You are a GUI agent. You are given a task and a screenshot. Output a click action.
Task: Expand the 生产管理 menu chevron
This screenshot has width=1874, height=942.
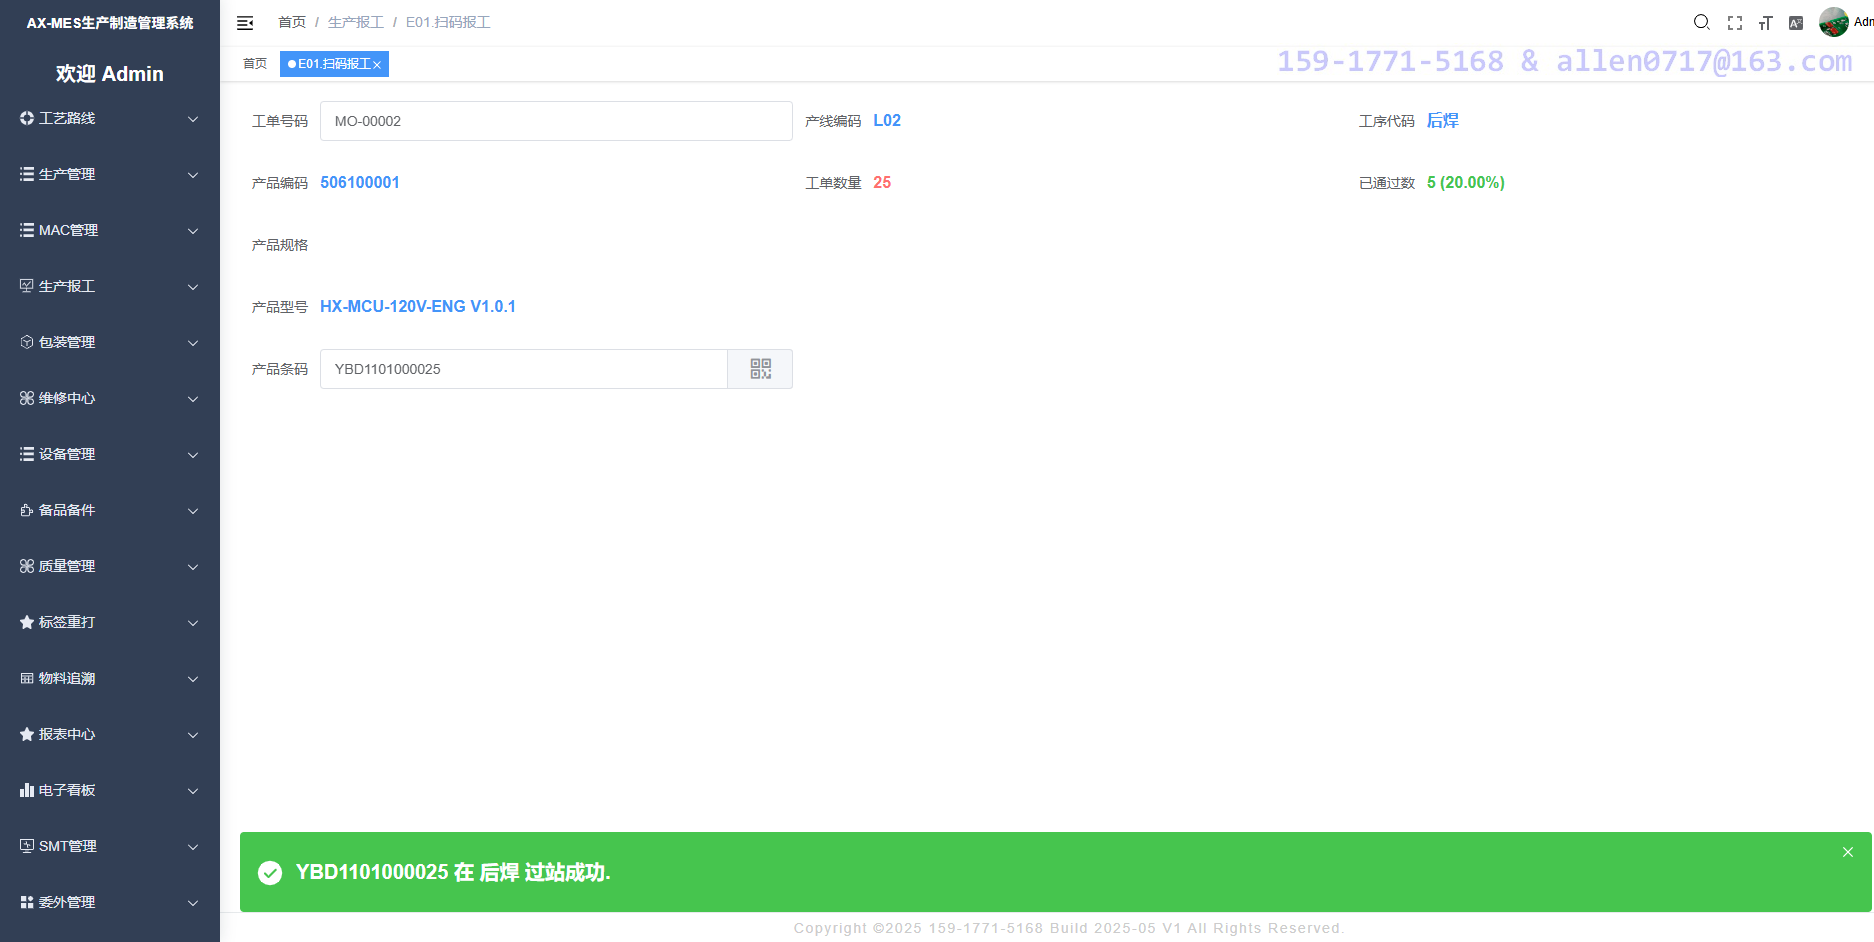click(x=193, y=175)
